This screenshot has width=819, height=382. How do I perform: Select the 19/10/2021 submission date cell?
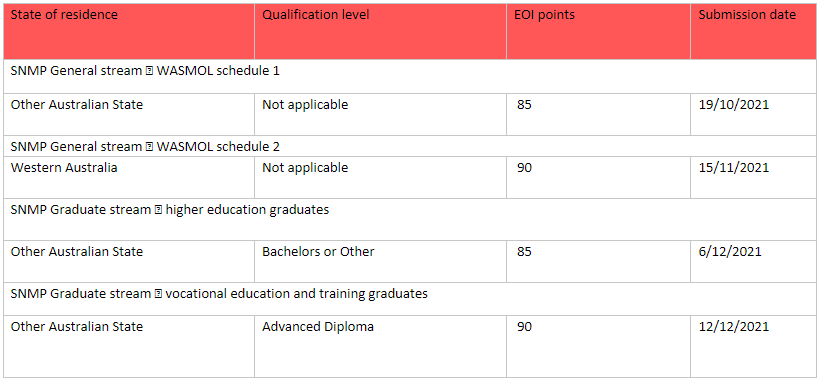point(753,114)
